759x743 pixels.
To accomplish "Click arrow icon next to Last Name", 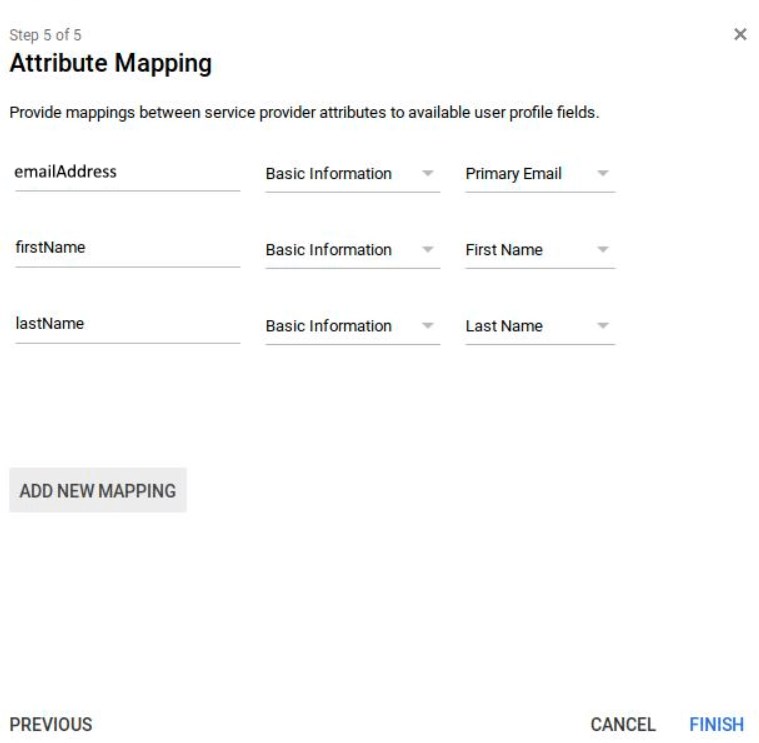I will point(602,325).
